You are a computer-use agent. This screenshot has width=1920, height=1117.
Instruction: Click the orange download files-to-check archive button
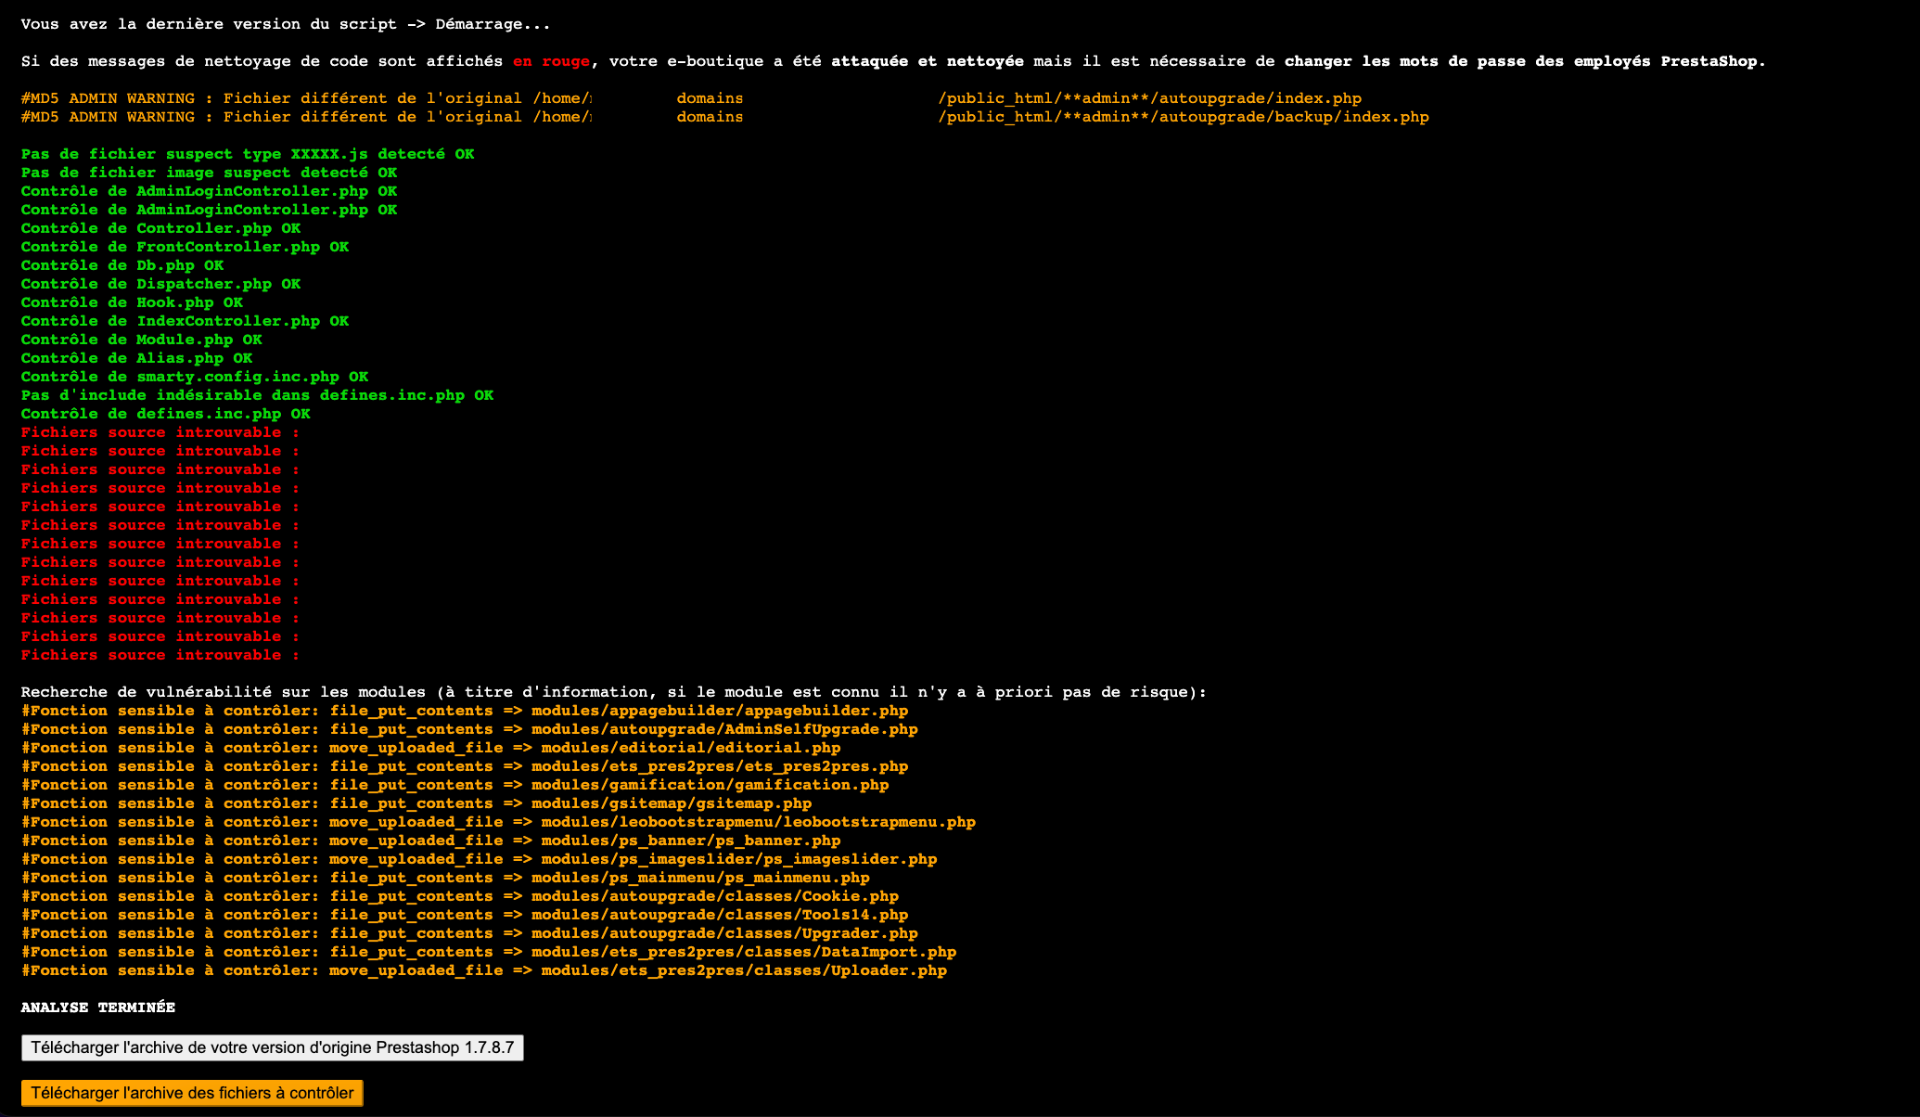(x=191, y=1093)
